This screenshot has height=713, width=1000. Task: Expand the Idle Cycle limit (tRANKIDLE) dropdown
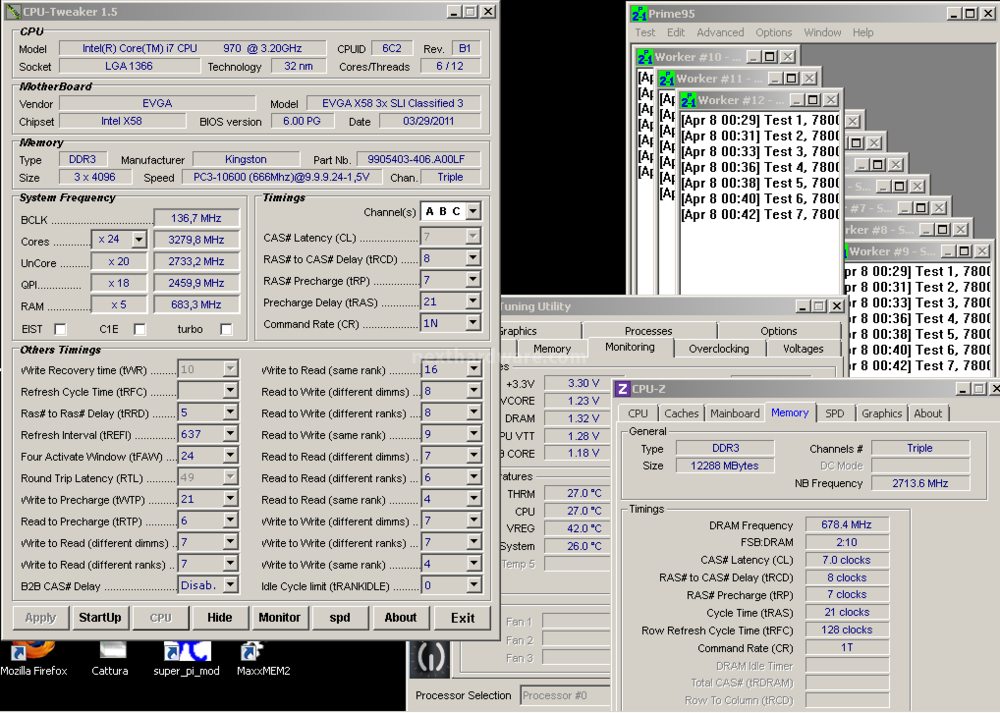pos(473,585)
